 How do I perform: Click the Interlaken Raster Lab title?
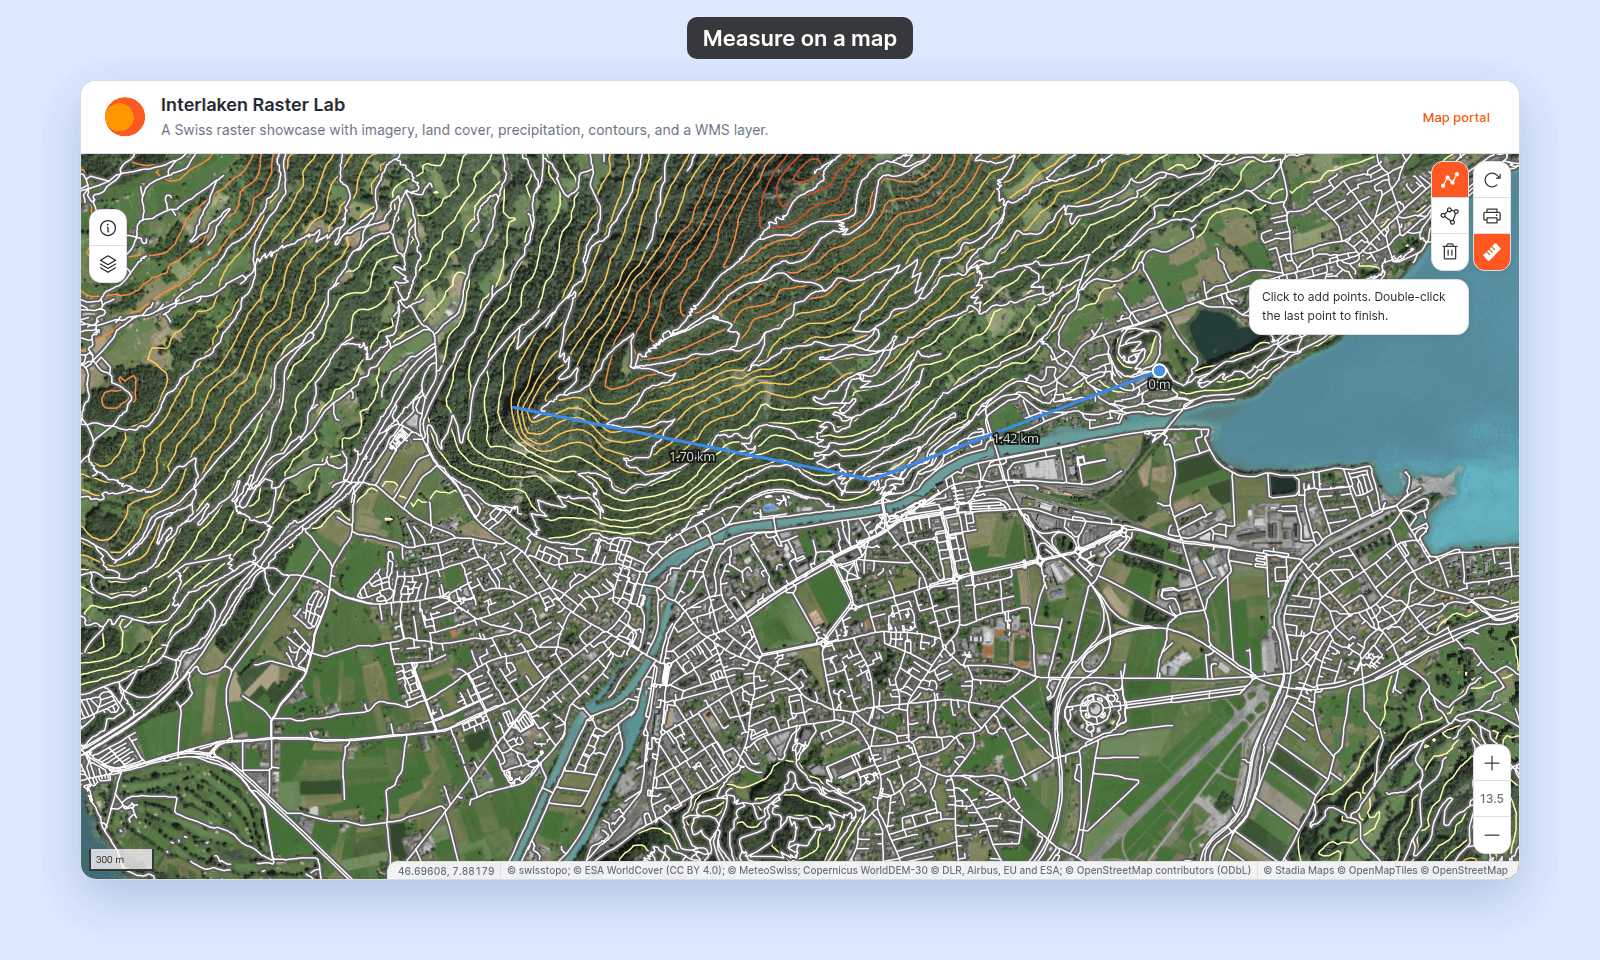click(253, 105)
